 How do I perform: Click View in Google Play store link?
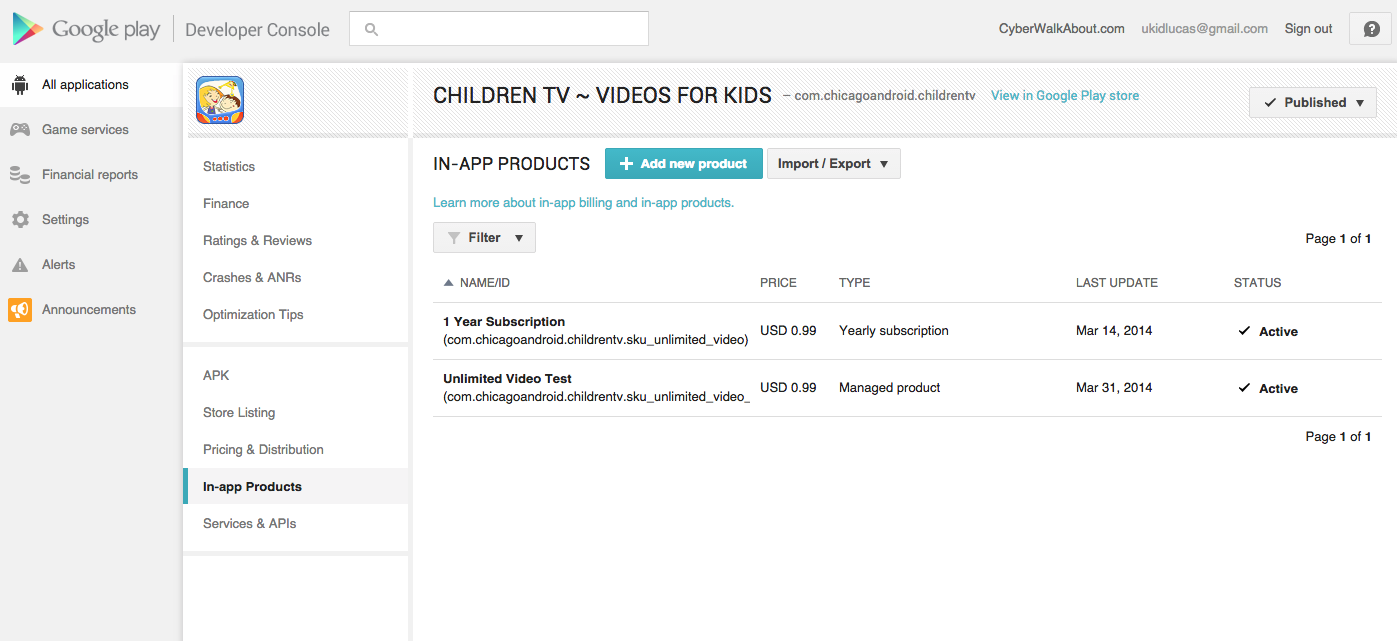point(1065,96)
